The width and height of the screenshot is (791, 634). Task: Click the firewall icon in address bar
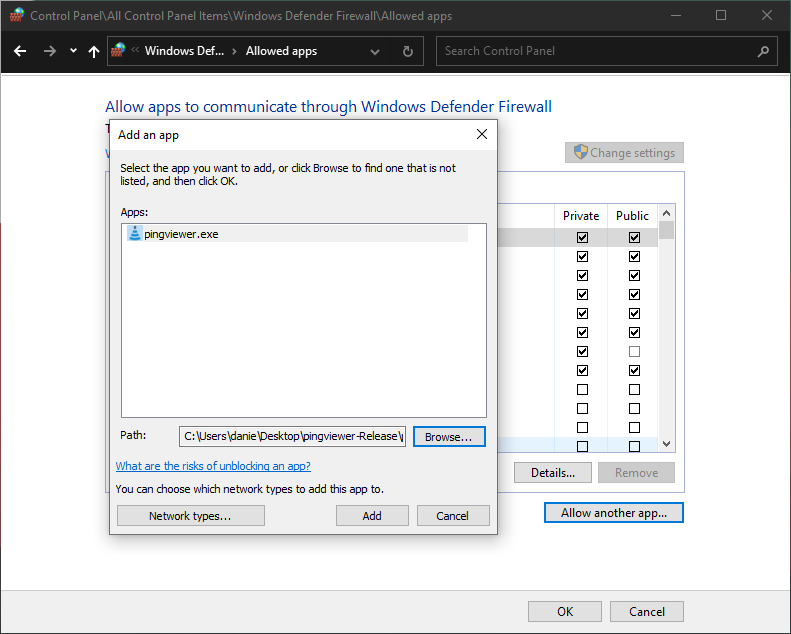(x=119, y=50)
